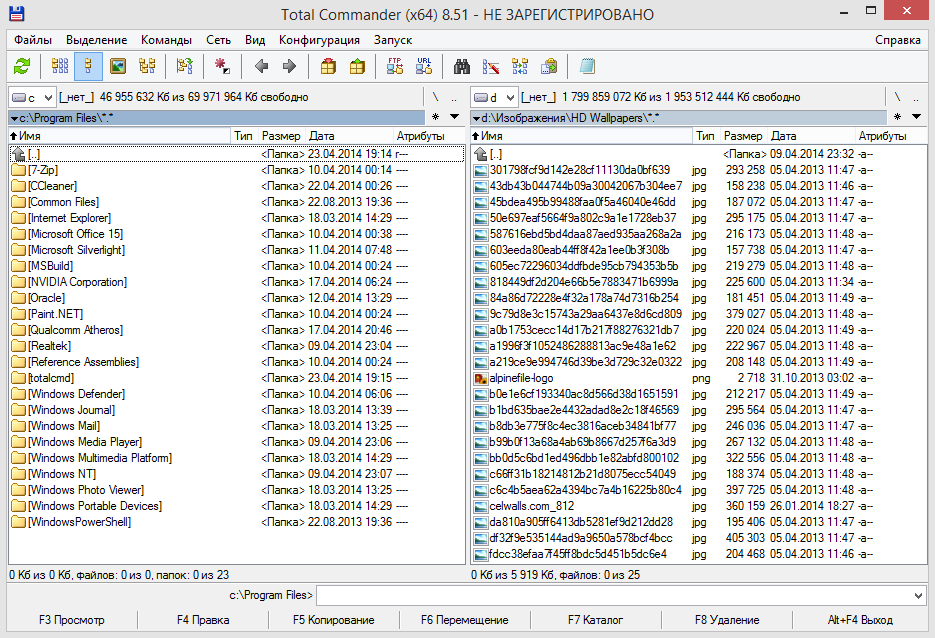Open the Справка menu
935x638 pixels.
tap(897, 40)
